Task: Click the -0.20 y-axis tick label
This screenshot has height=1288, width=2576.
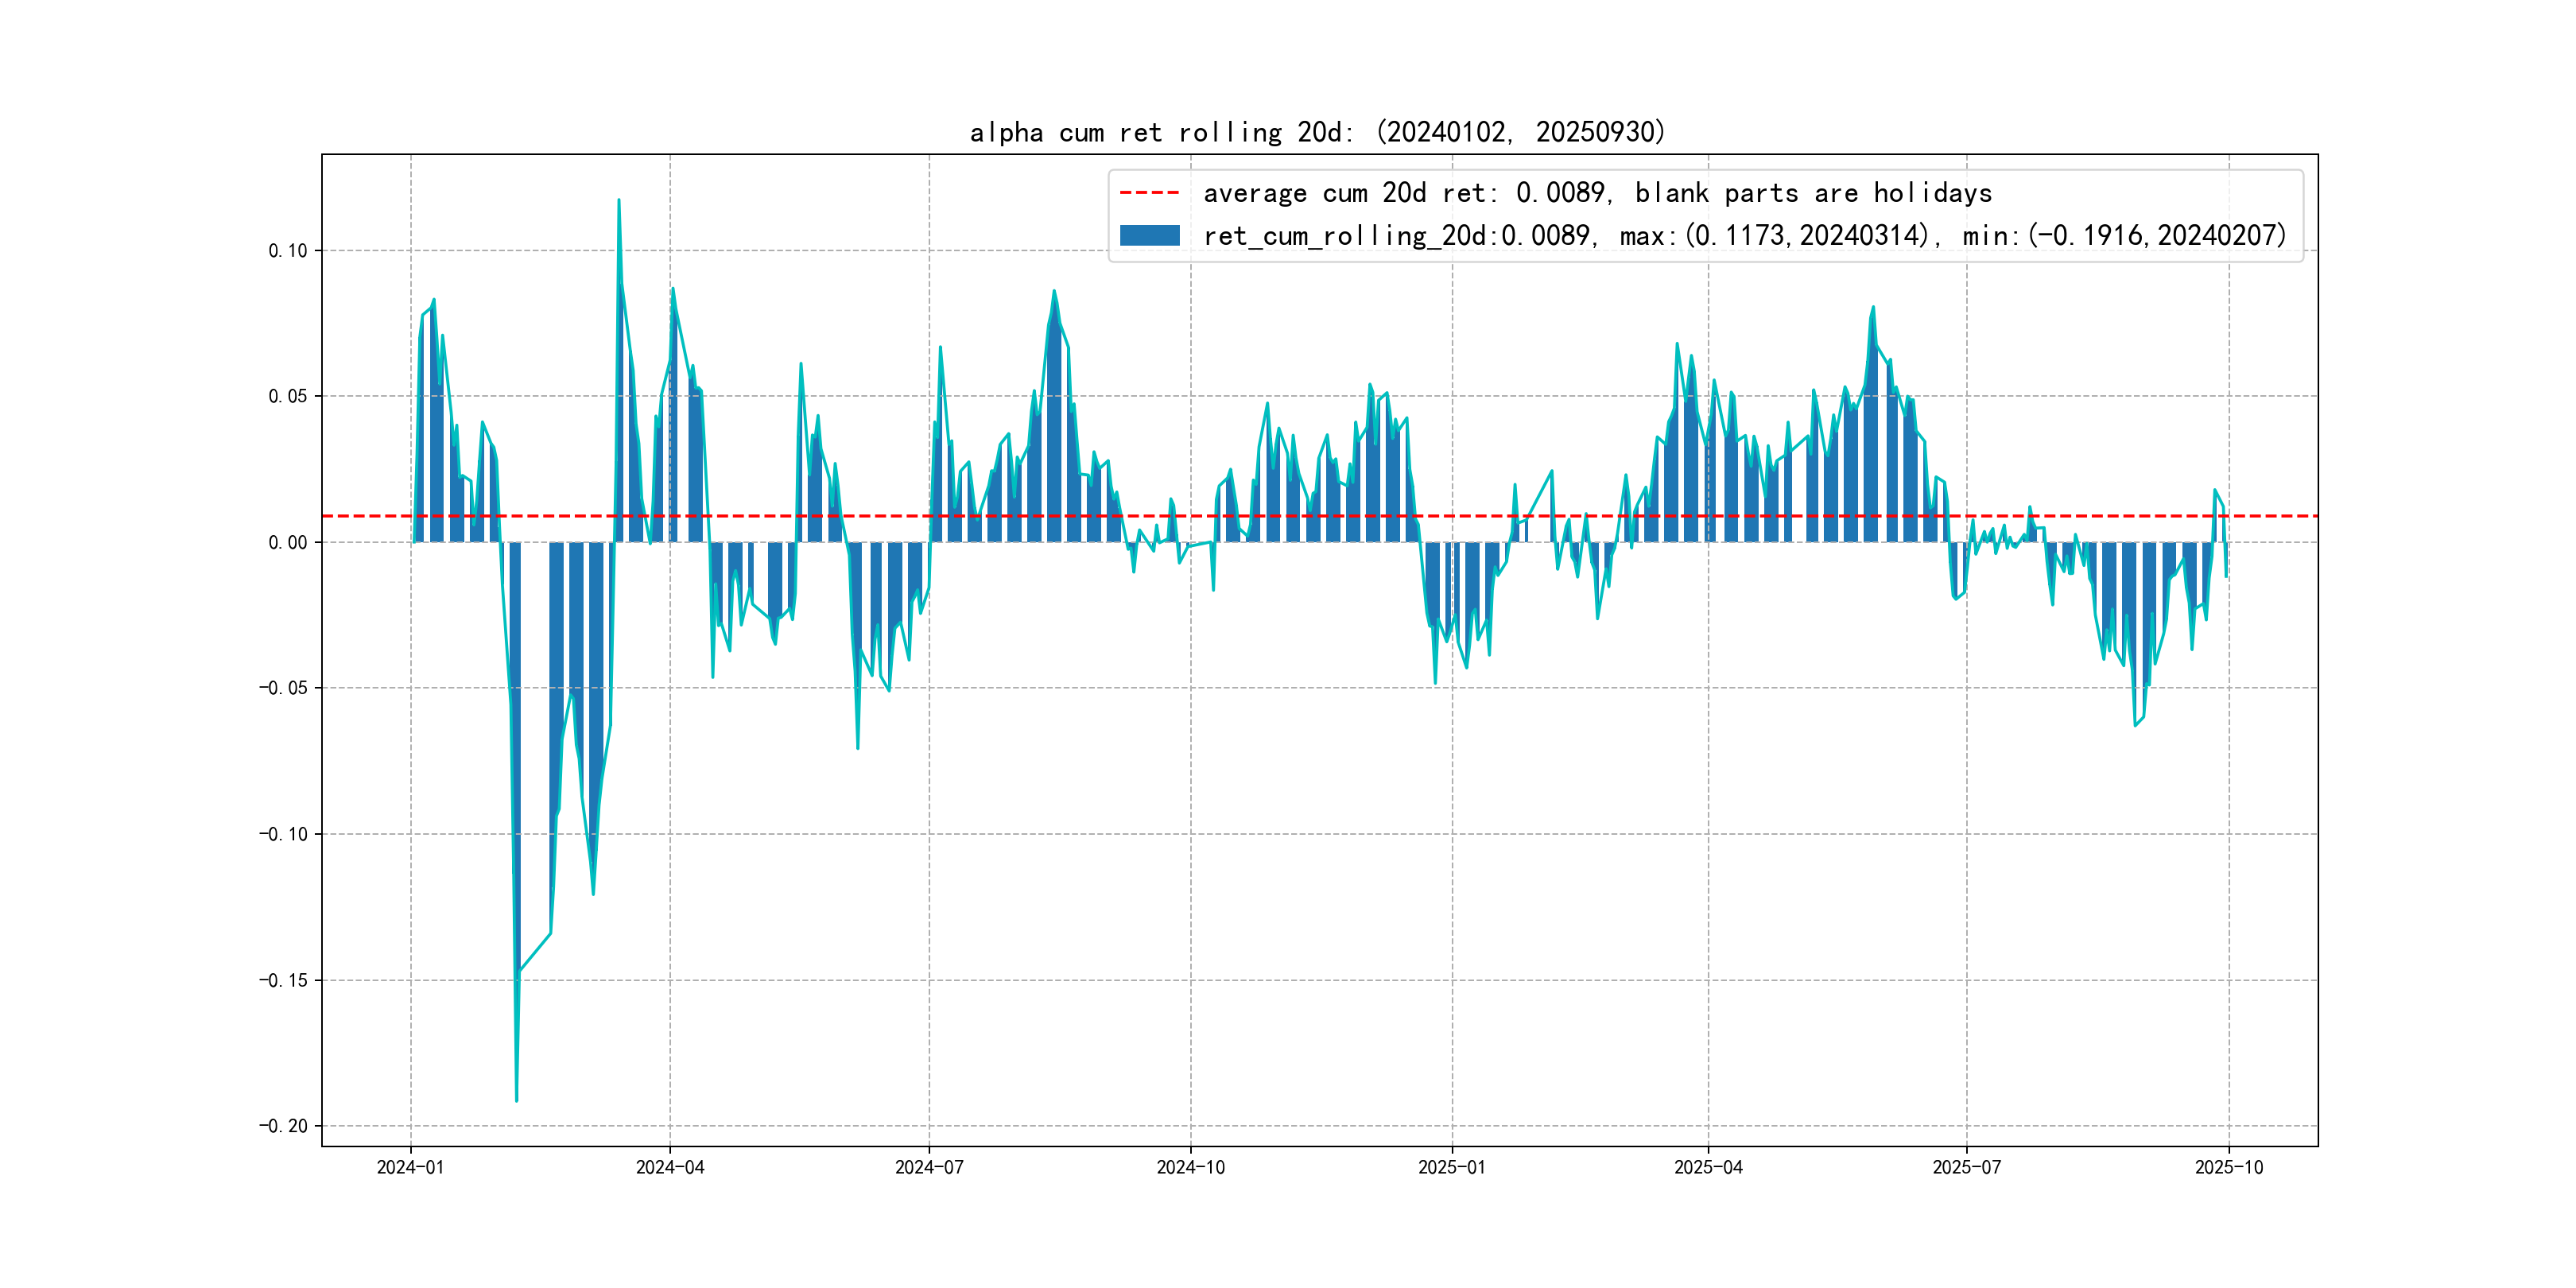Action: coord(283,1126)
